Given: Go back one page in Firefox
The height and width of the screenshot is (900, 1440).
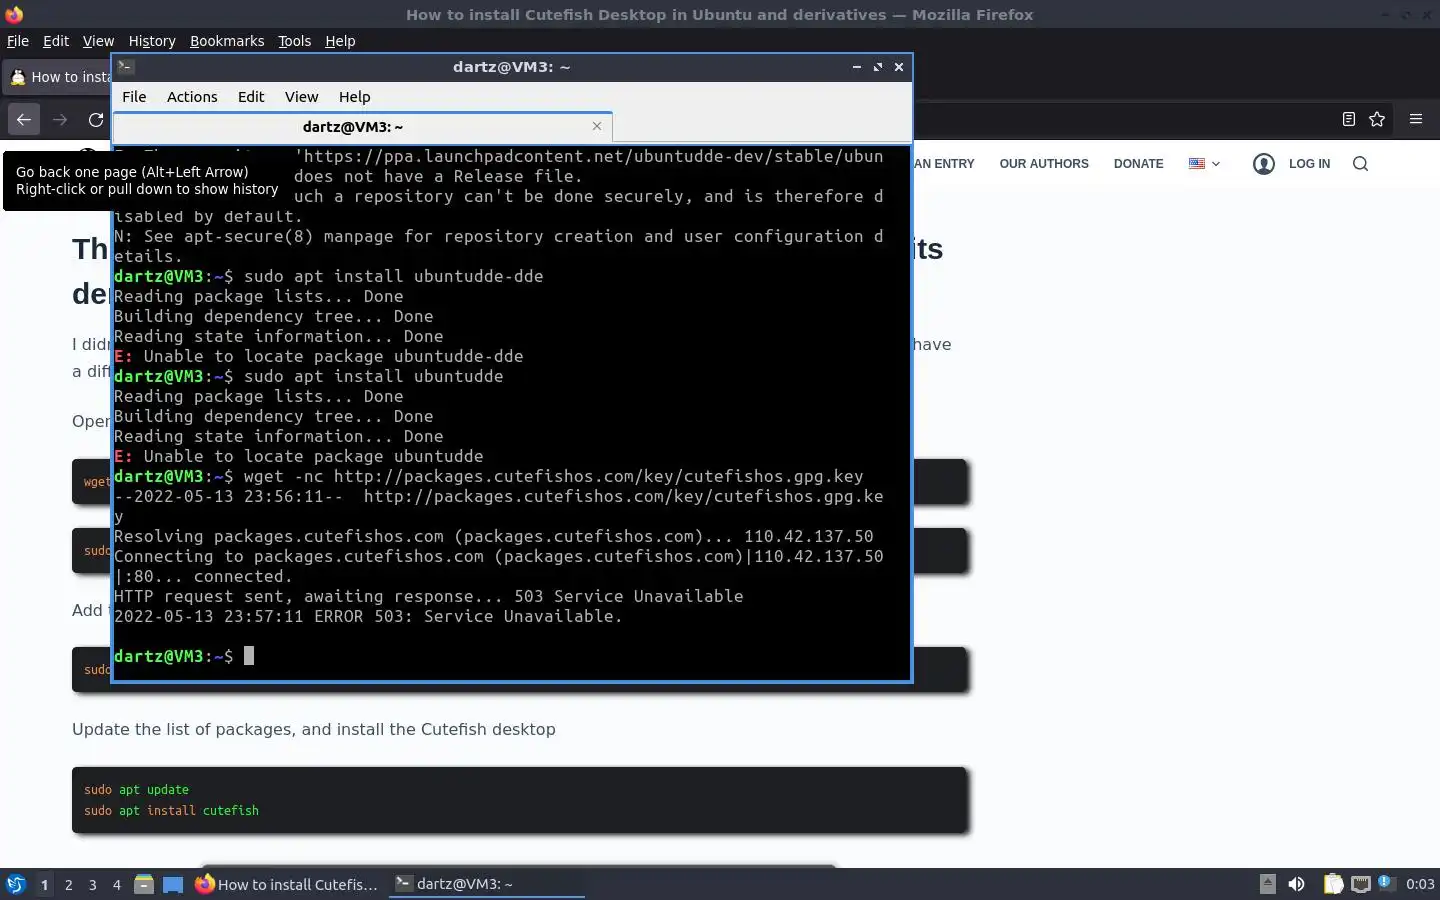Looking at the screenshot, I should (24, 119).
